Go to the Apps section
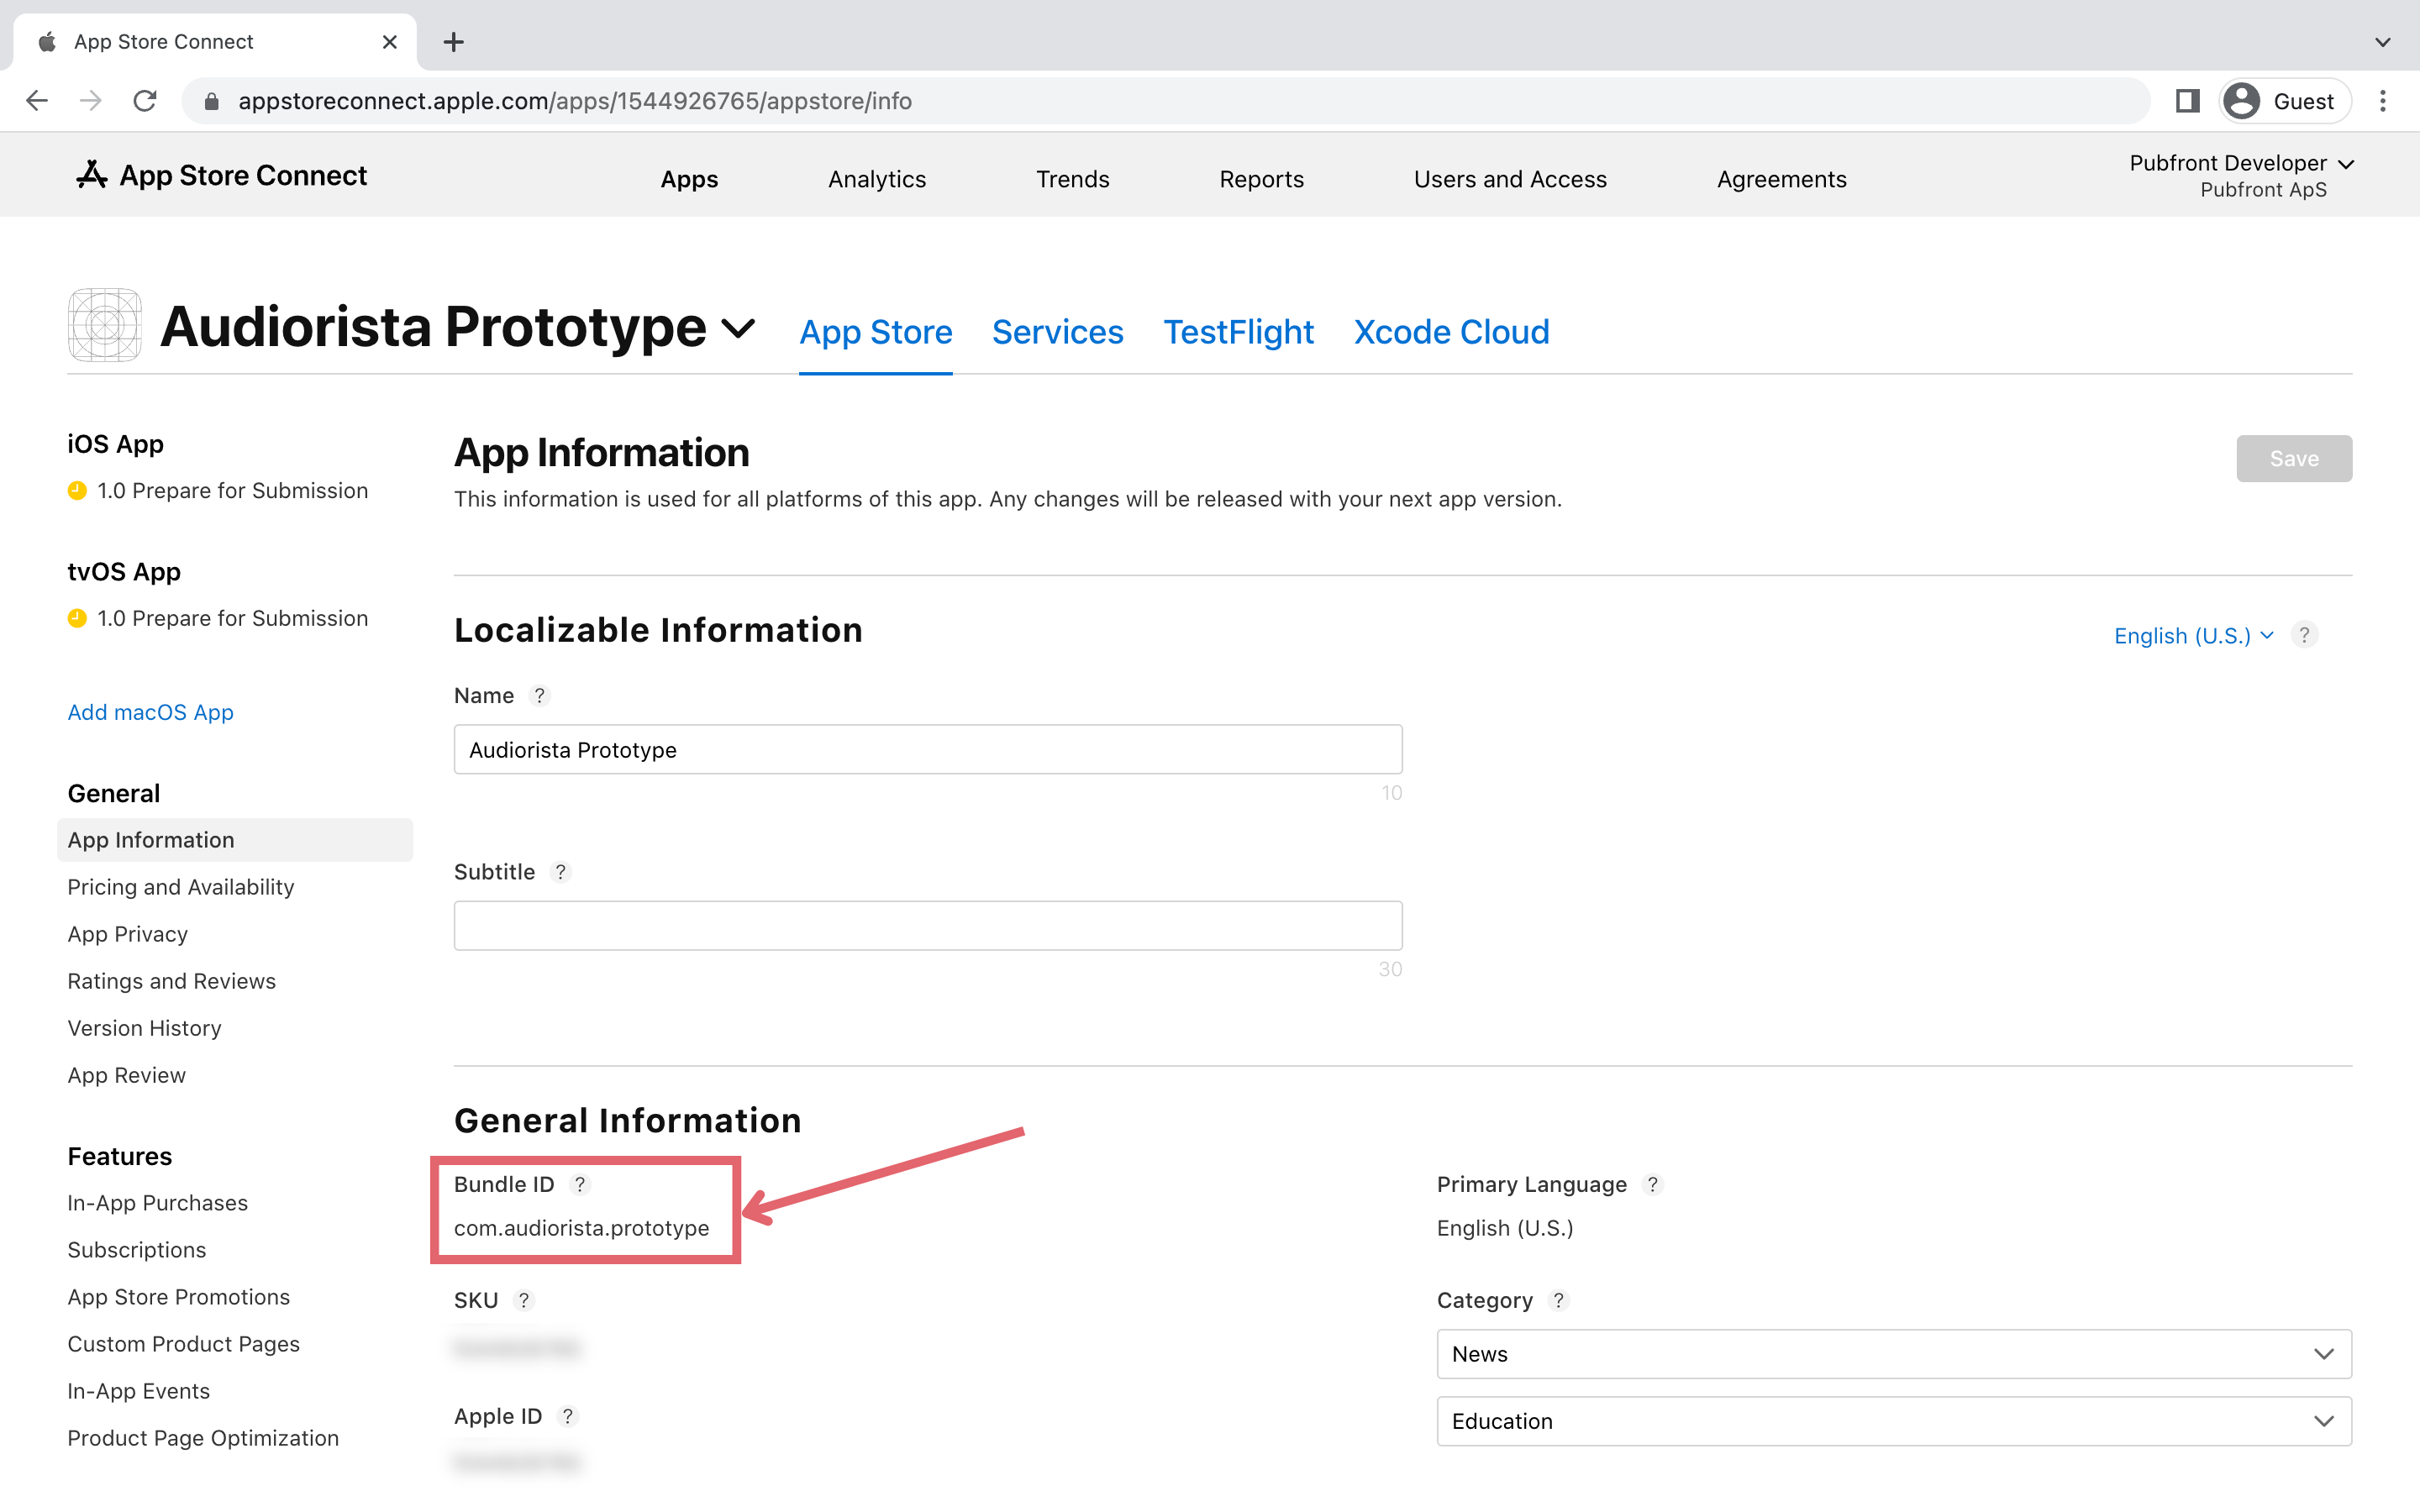The image size is (2420, 1512). pyautogui.click(x=689, y=179)
